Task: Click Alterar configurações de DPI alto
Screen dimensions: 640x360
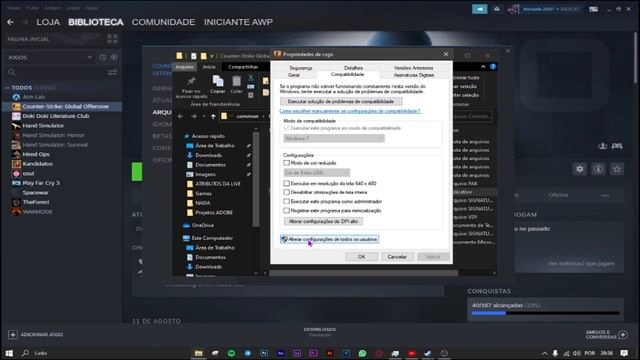Action: [x=323, y=221]
